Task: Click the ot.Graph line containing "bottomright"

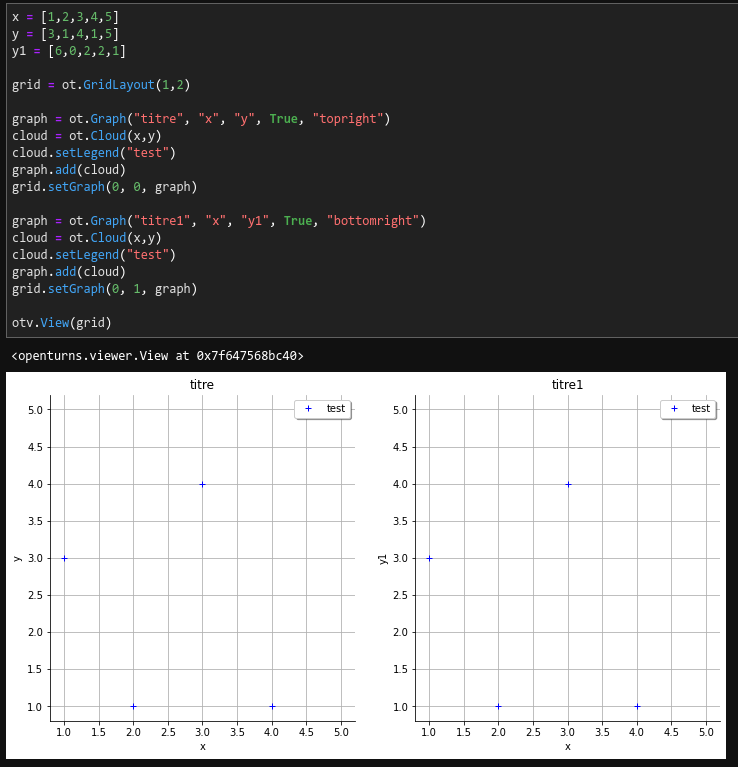Action: coord(219,221)
